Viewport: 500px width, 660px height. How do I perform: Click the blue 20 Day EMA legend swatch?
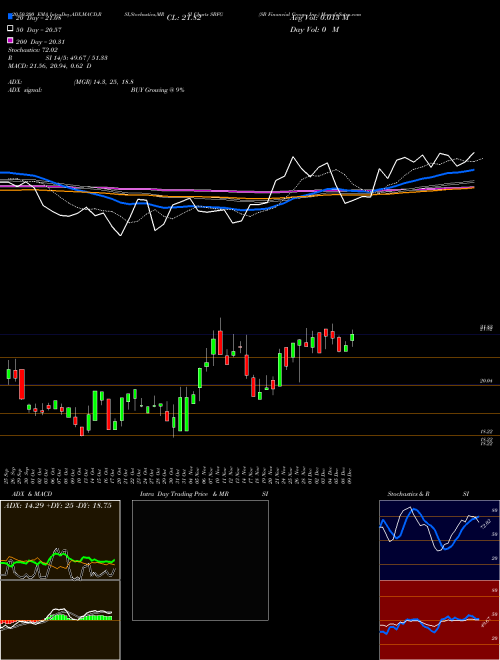pos(10,16)
